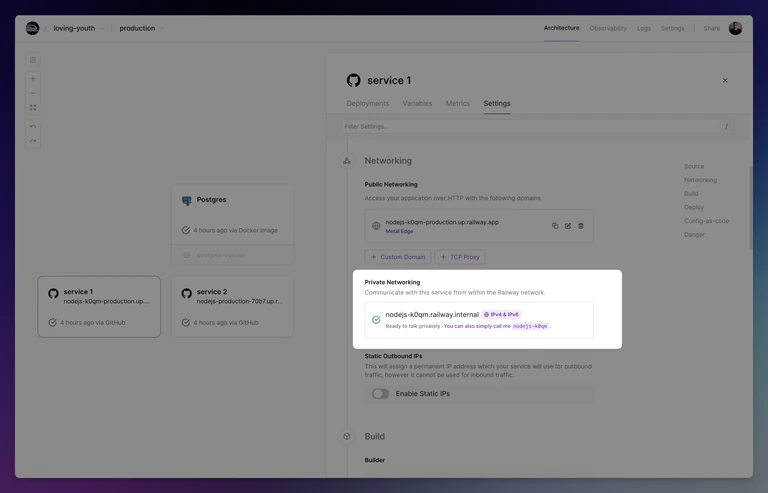Click the Metal Edge label

[399, 231]
